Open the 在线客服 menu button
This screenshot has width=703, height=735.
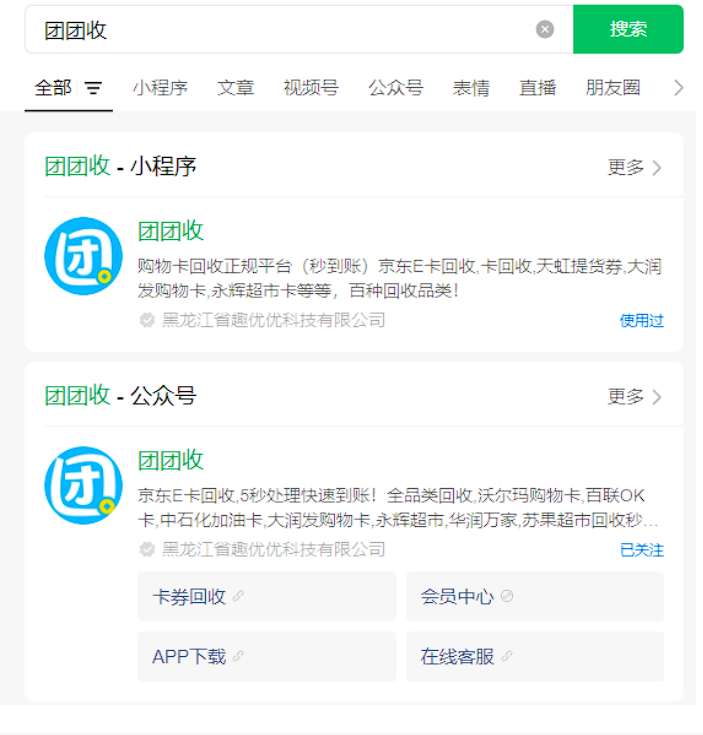535,656
